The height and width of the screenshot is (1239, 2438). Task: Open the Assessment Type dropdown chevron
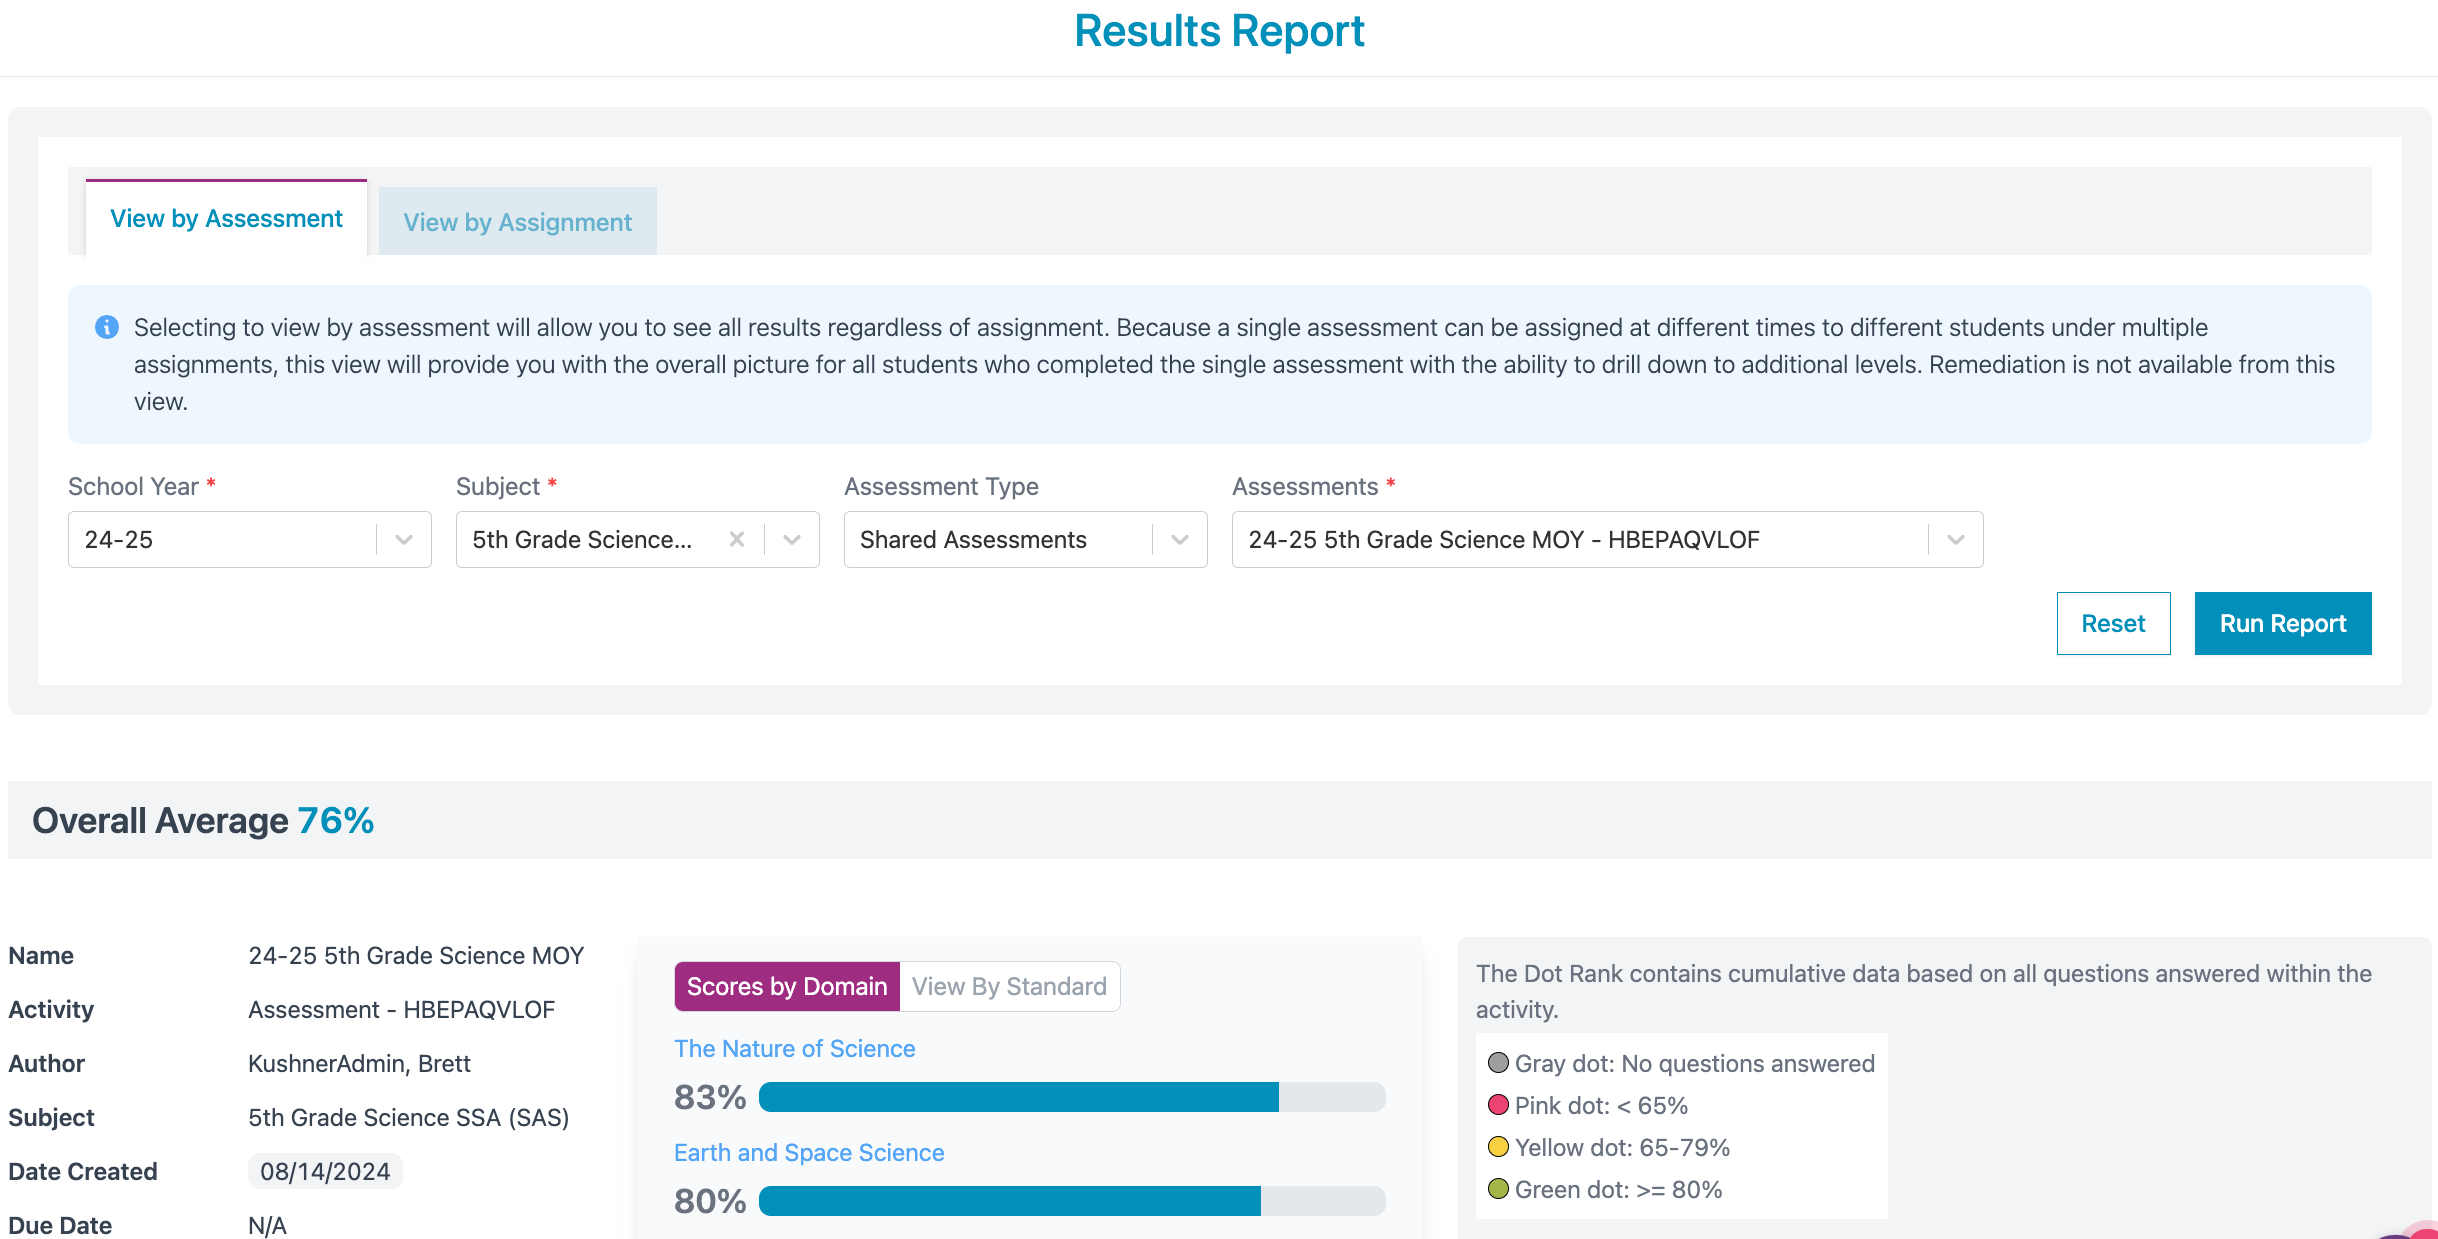[x=1180, y=540]
